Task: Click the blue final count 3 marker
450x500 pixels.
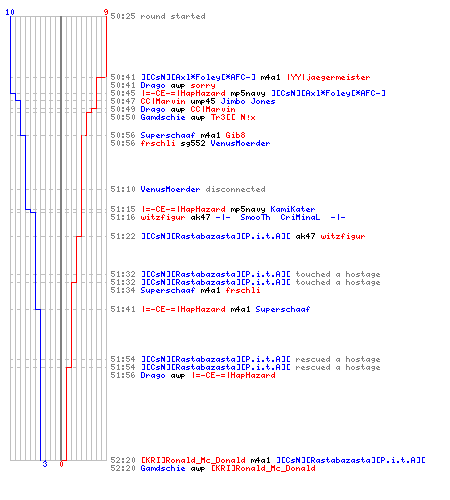Action: pos(45,464)
